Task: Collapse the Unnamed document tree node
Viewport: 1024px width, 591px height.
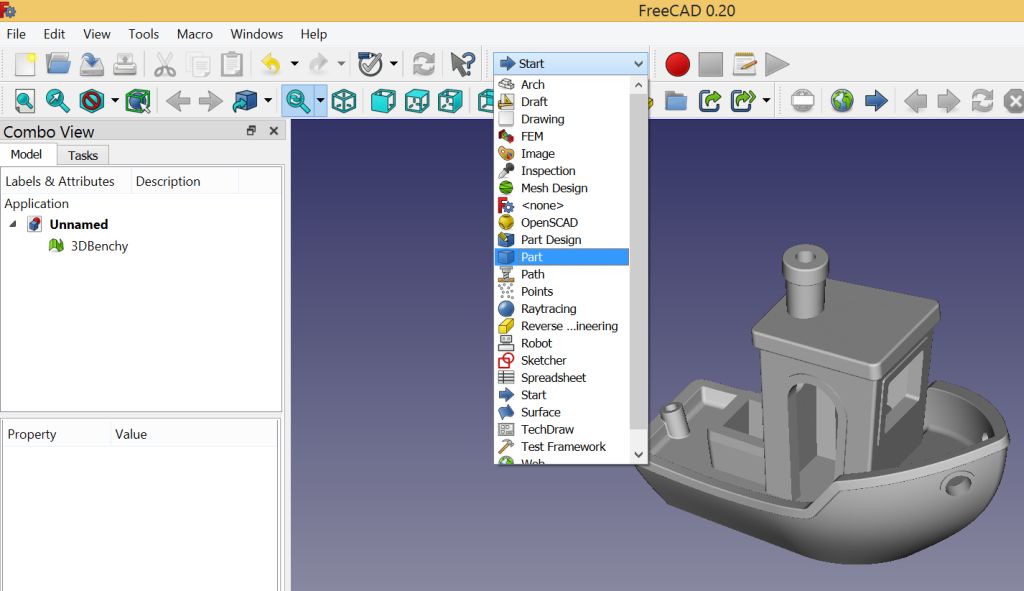Action: click(x=13, y=224)
